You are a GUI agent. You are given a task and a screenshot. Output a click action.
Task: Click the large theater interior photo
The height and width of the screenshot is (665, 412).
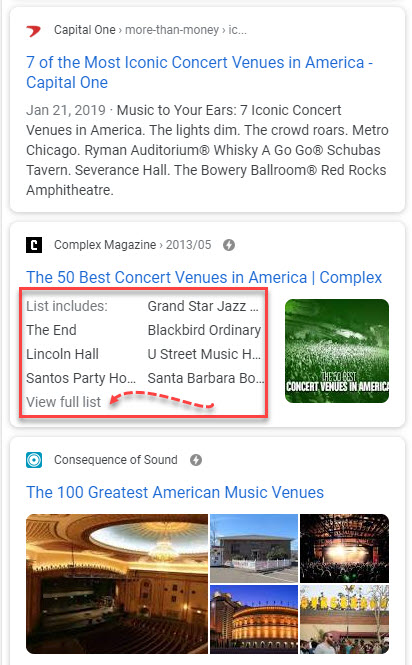pos(117,584)
